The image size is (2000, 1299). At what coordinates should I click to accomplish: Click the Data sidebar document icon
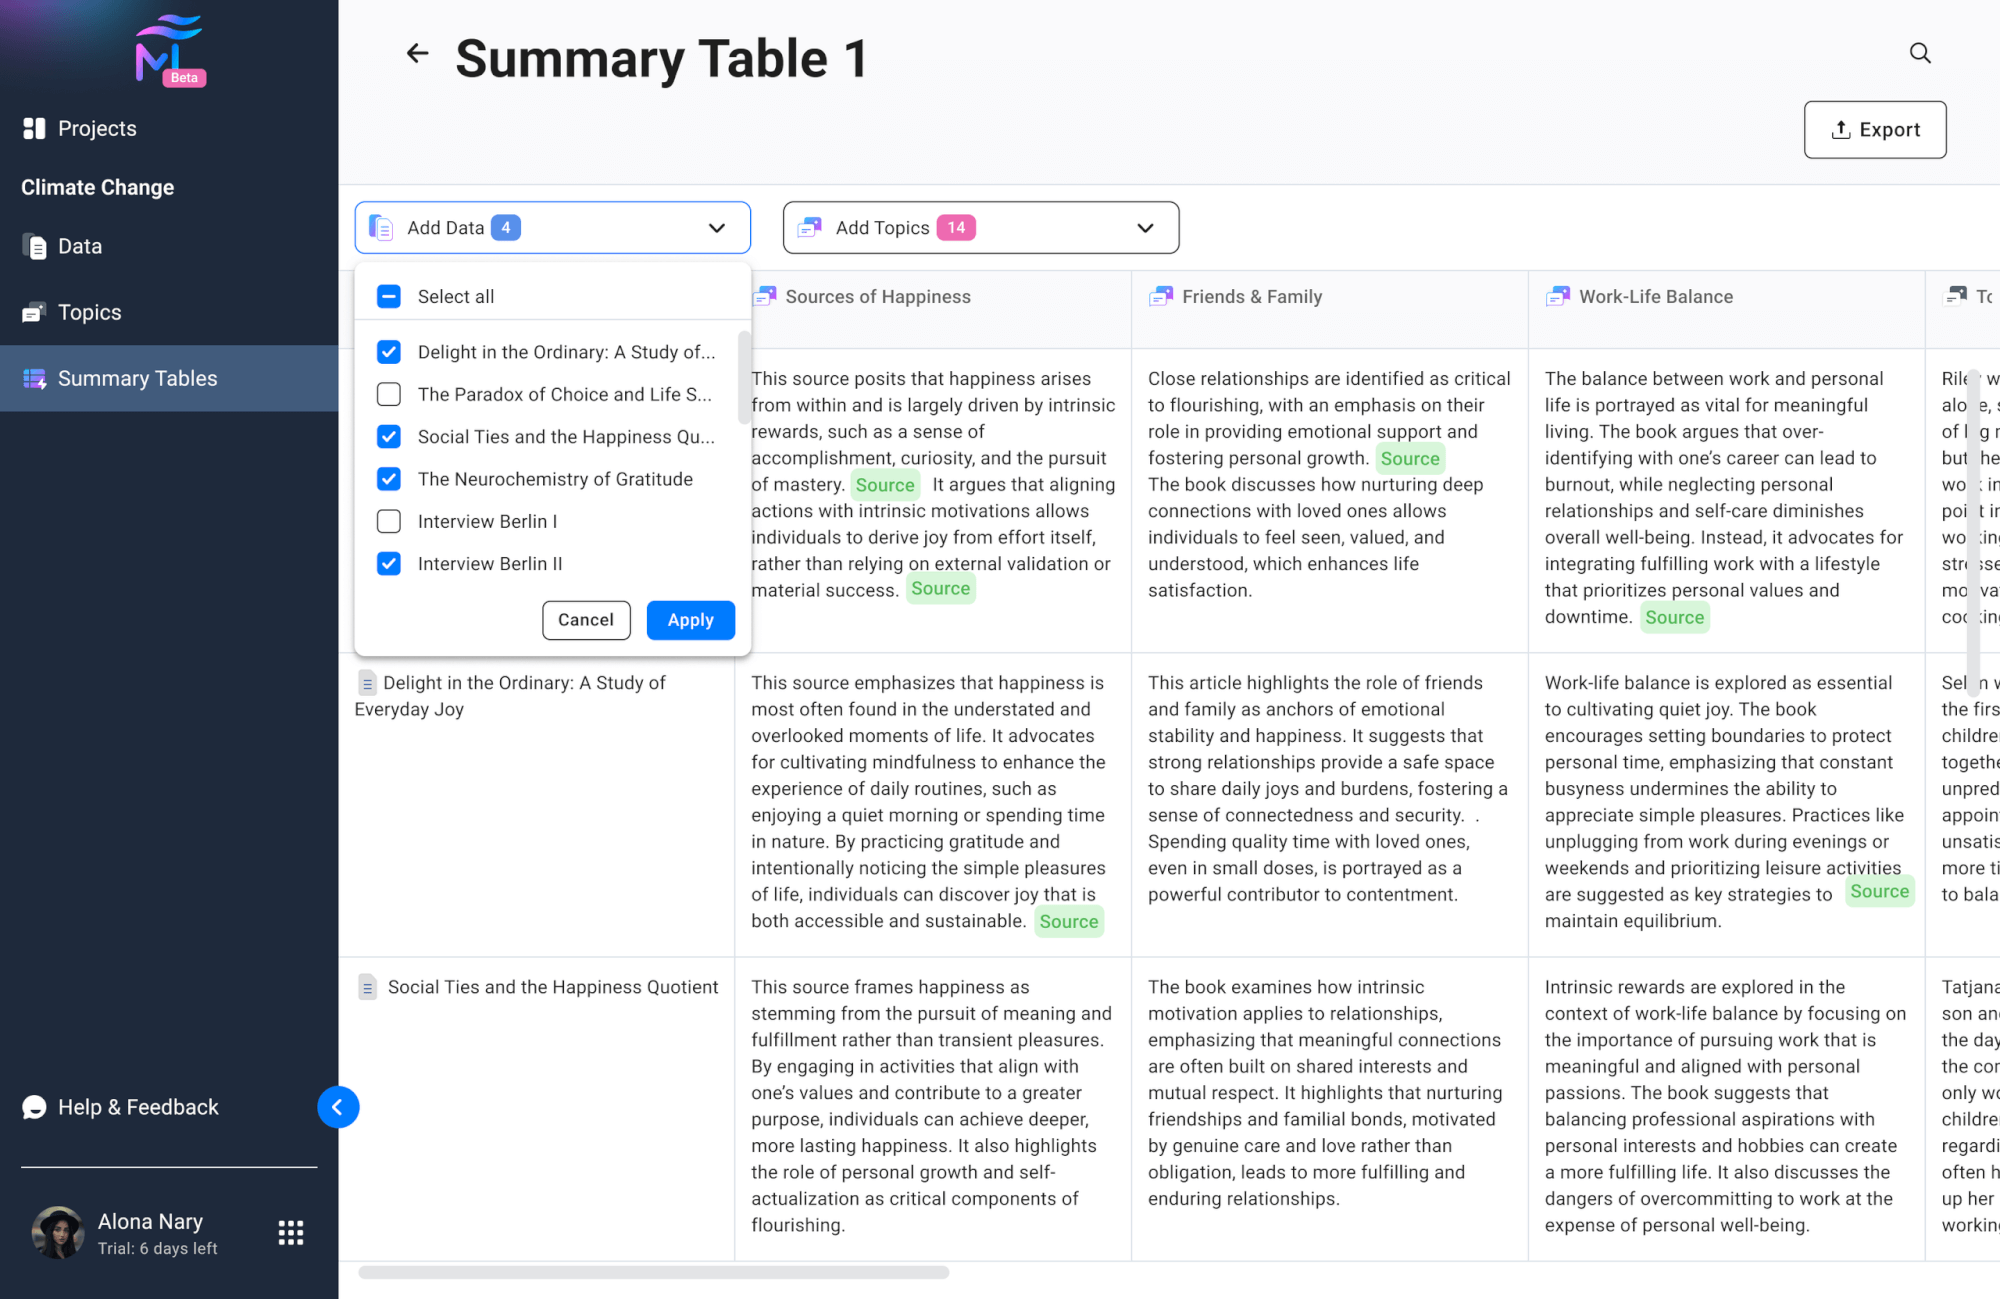click(x=35, y=246)
